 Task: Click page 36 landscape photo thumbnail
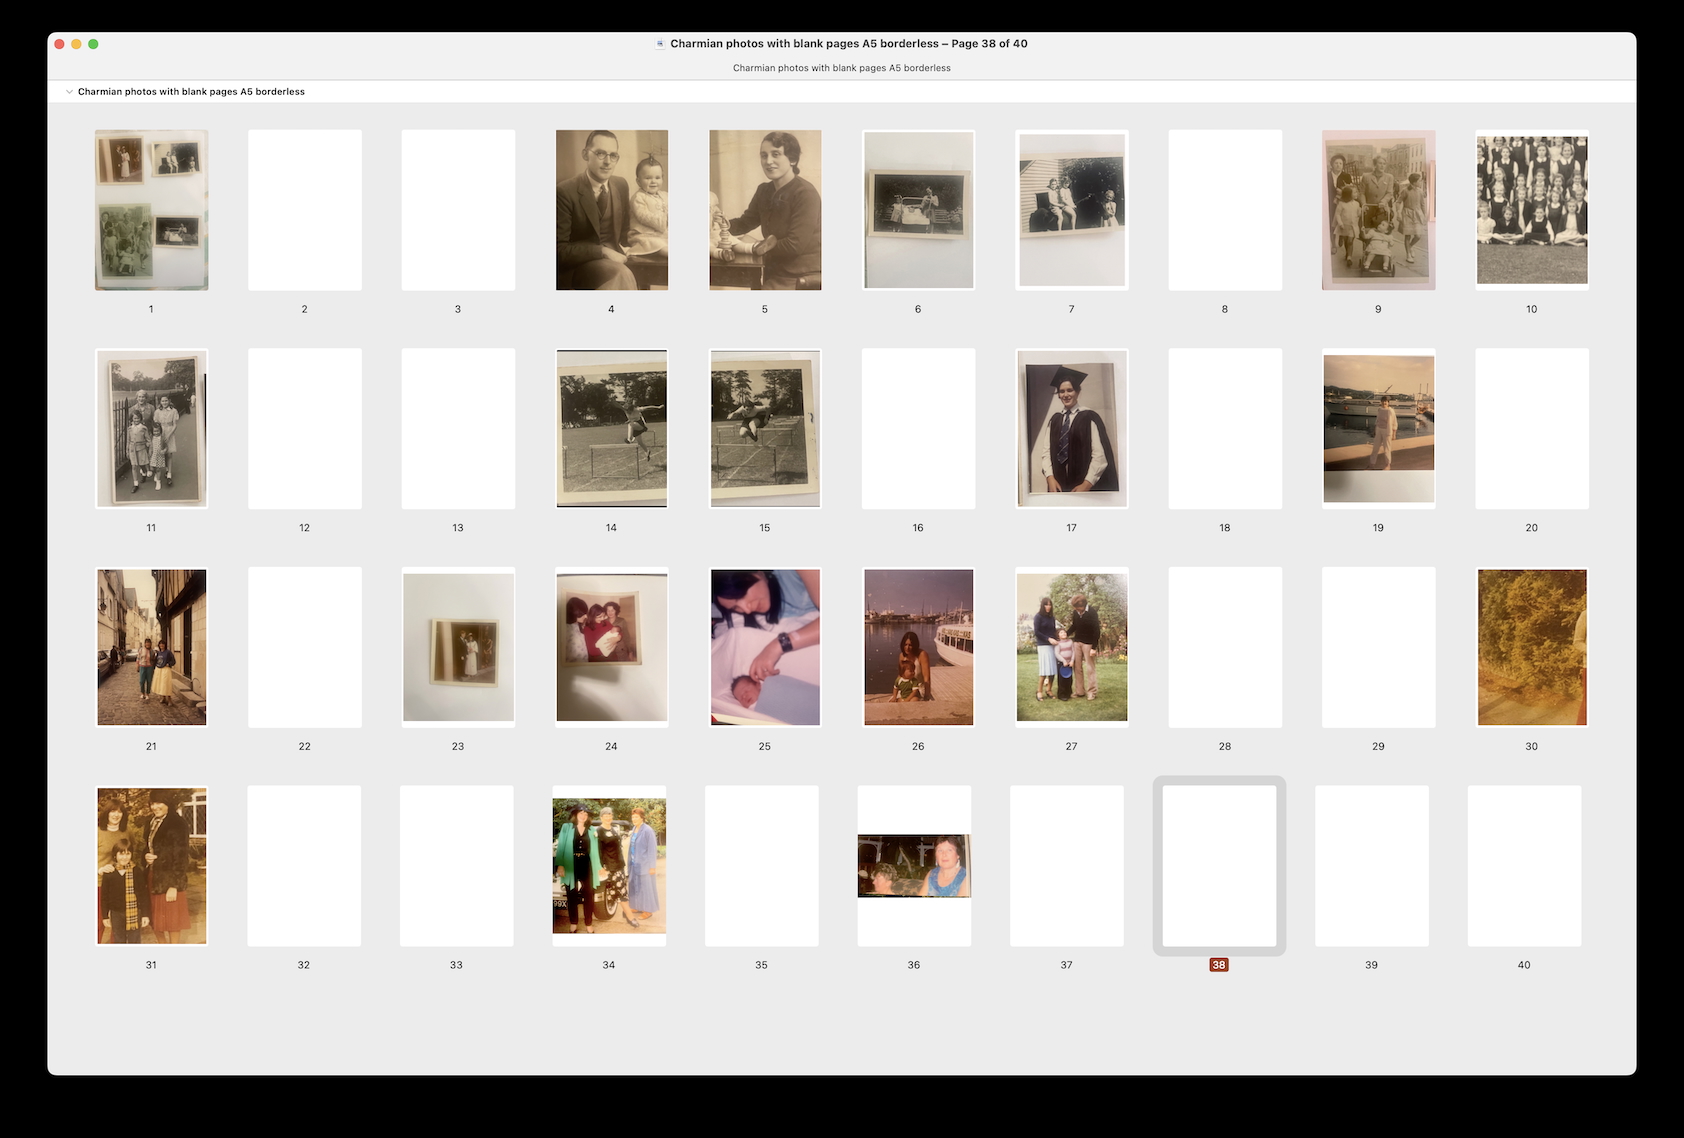tap(914, 866)
